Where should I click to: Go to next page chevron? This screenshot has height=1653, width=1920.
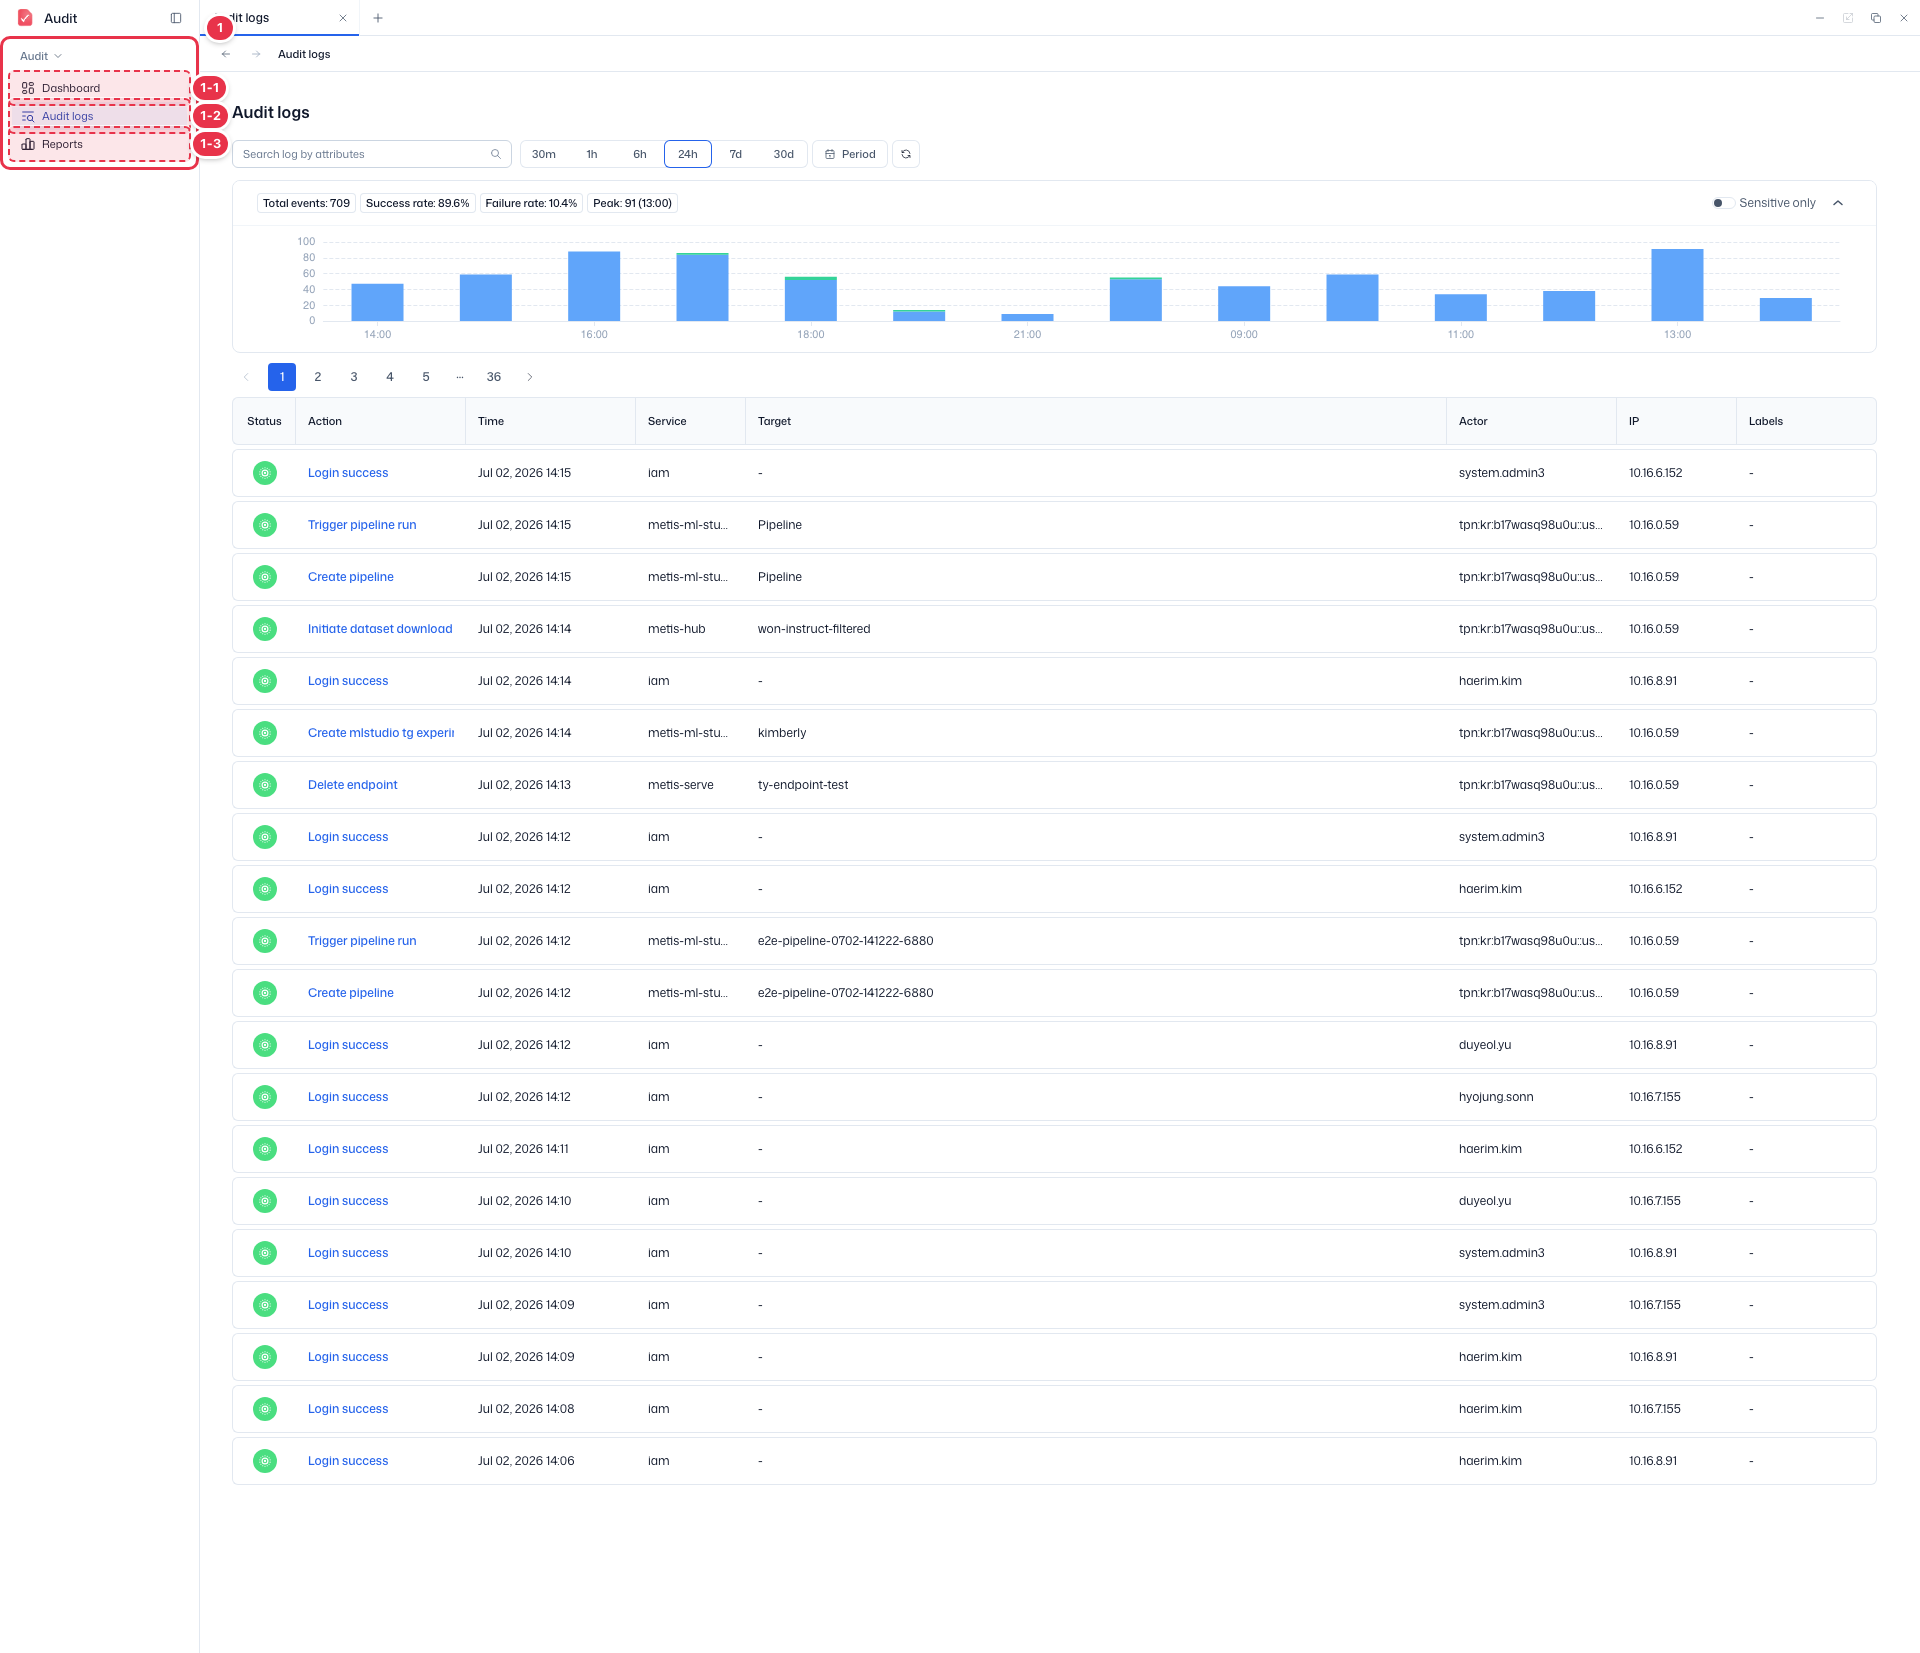coord(530,377)
